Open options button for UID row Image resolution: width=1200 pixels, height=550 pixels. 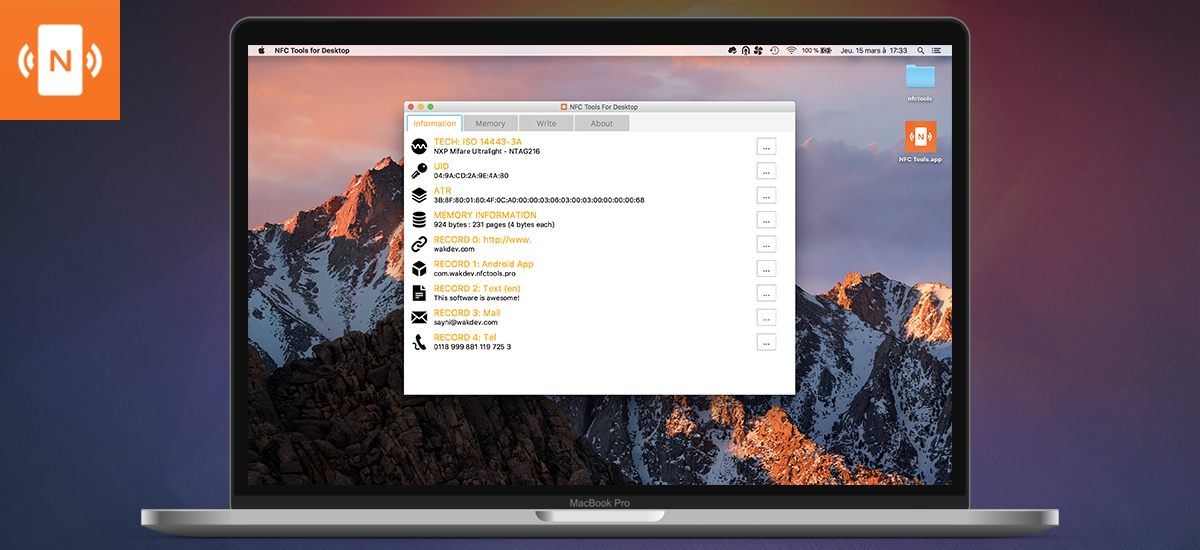pyautogui.click(x=766, y=171)
